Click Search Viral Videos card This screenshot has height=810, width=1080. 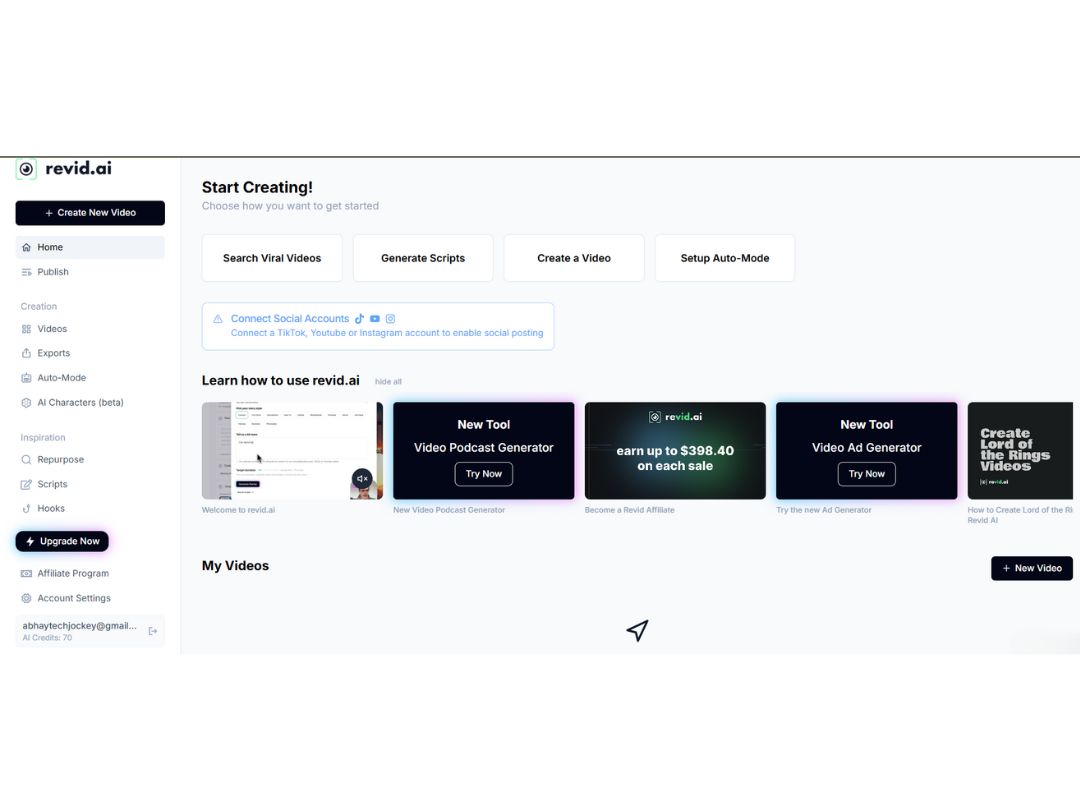click(272, 258)
